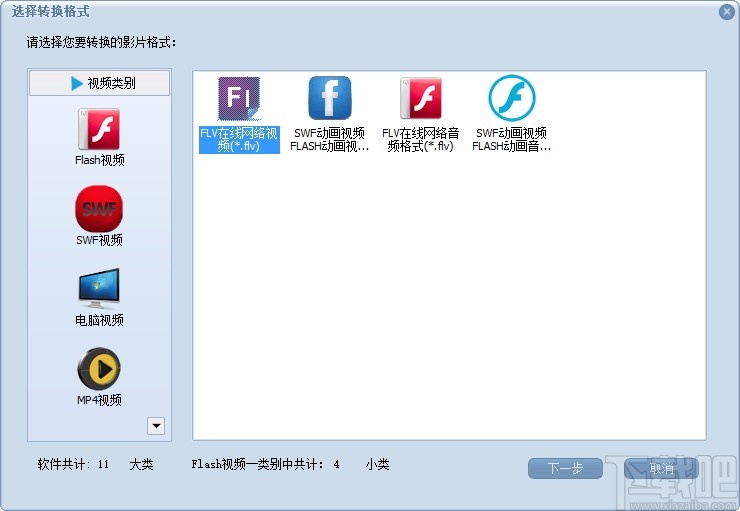Click the SWF动画视频 FLASH动画音… label
740x511 pixels.
coord(512,140)
